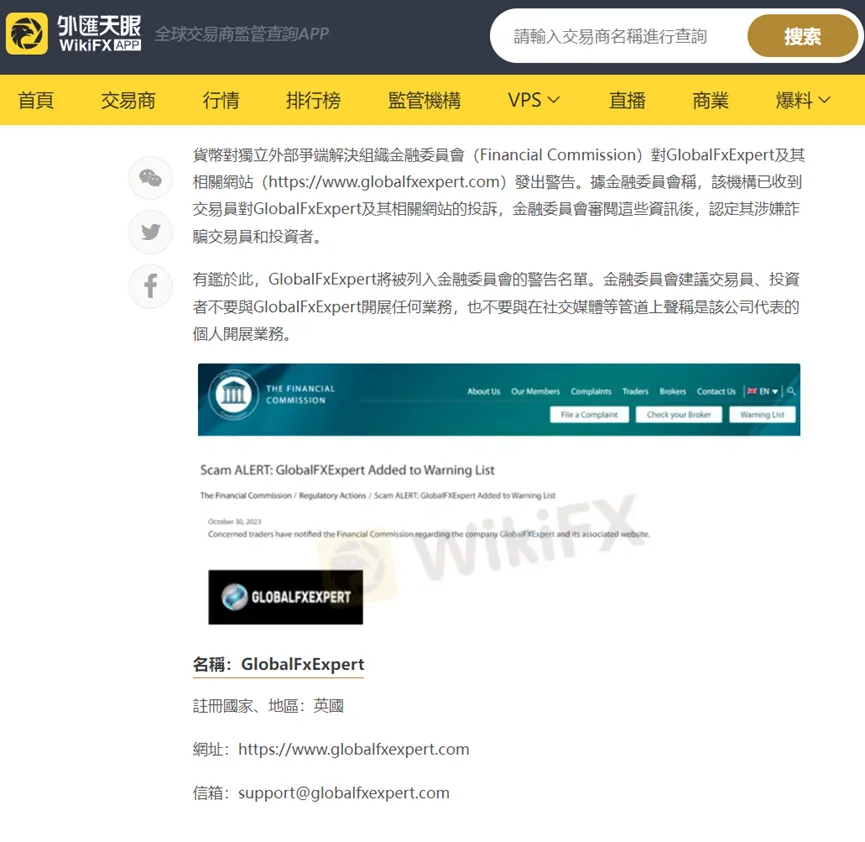Open the 直播 live menu item
The height and width of the screenshot is (842, 865).
627,100
